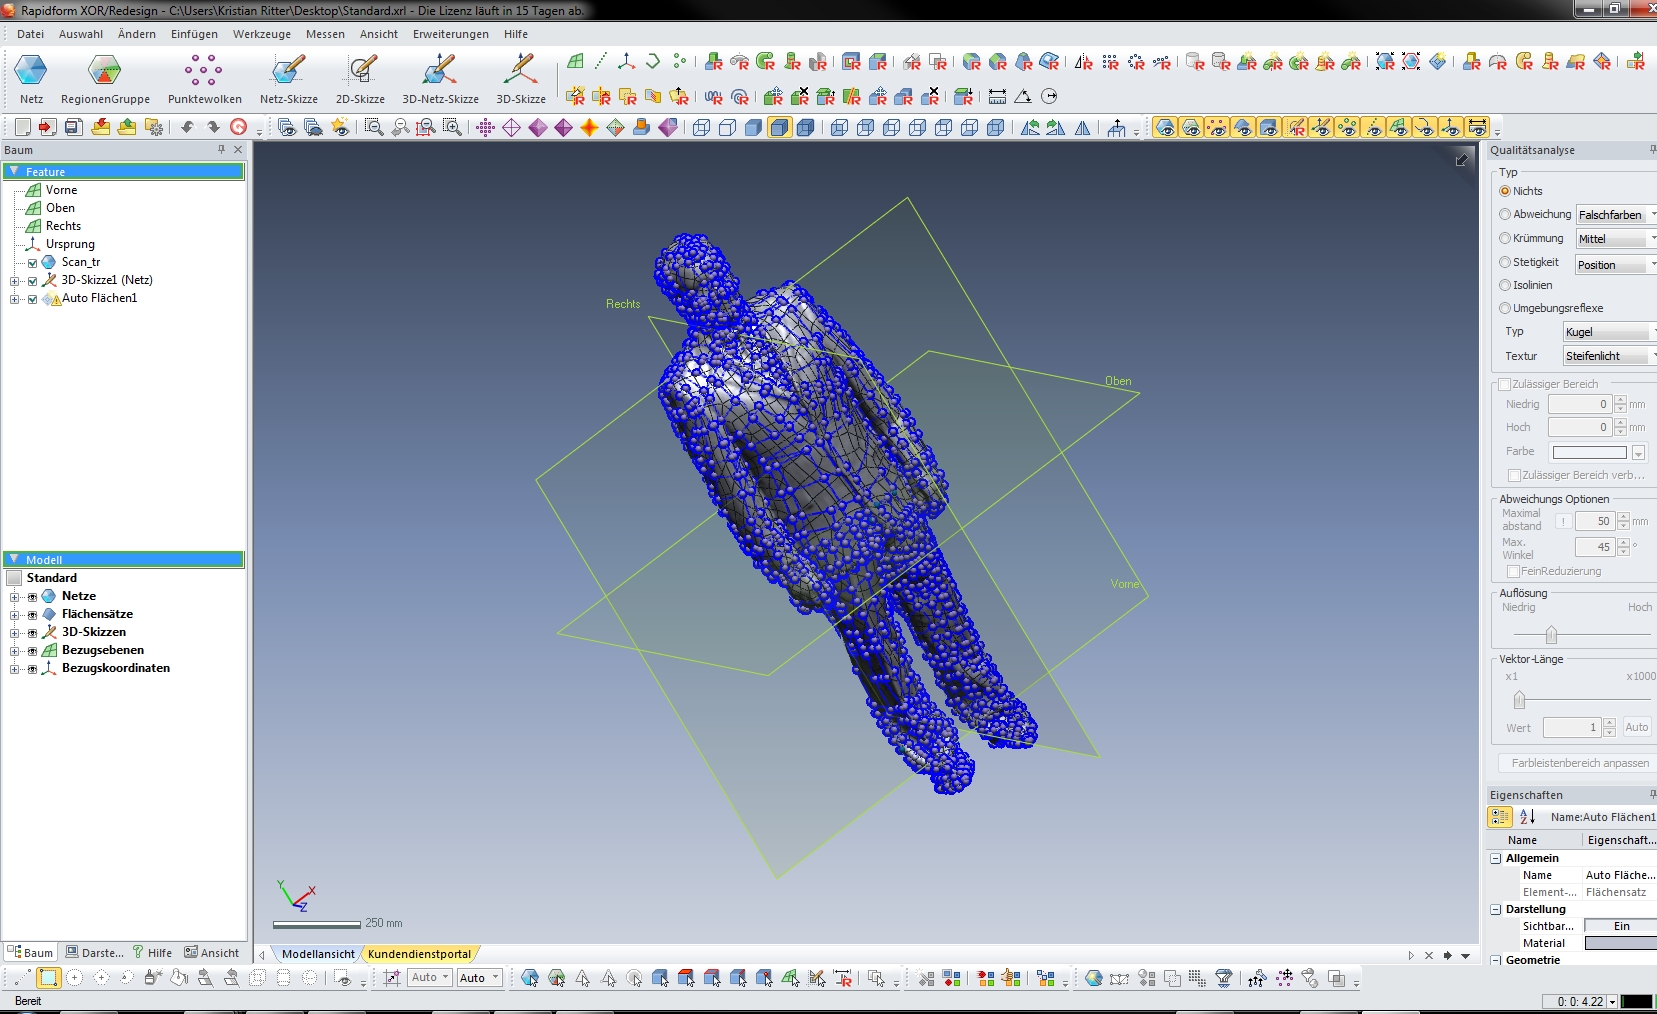Viewport: 1657px width, 1014px height.
Task: Choose the Krümmung analysis option
Action: (x=1505, y=239)
